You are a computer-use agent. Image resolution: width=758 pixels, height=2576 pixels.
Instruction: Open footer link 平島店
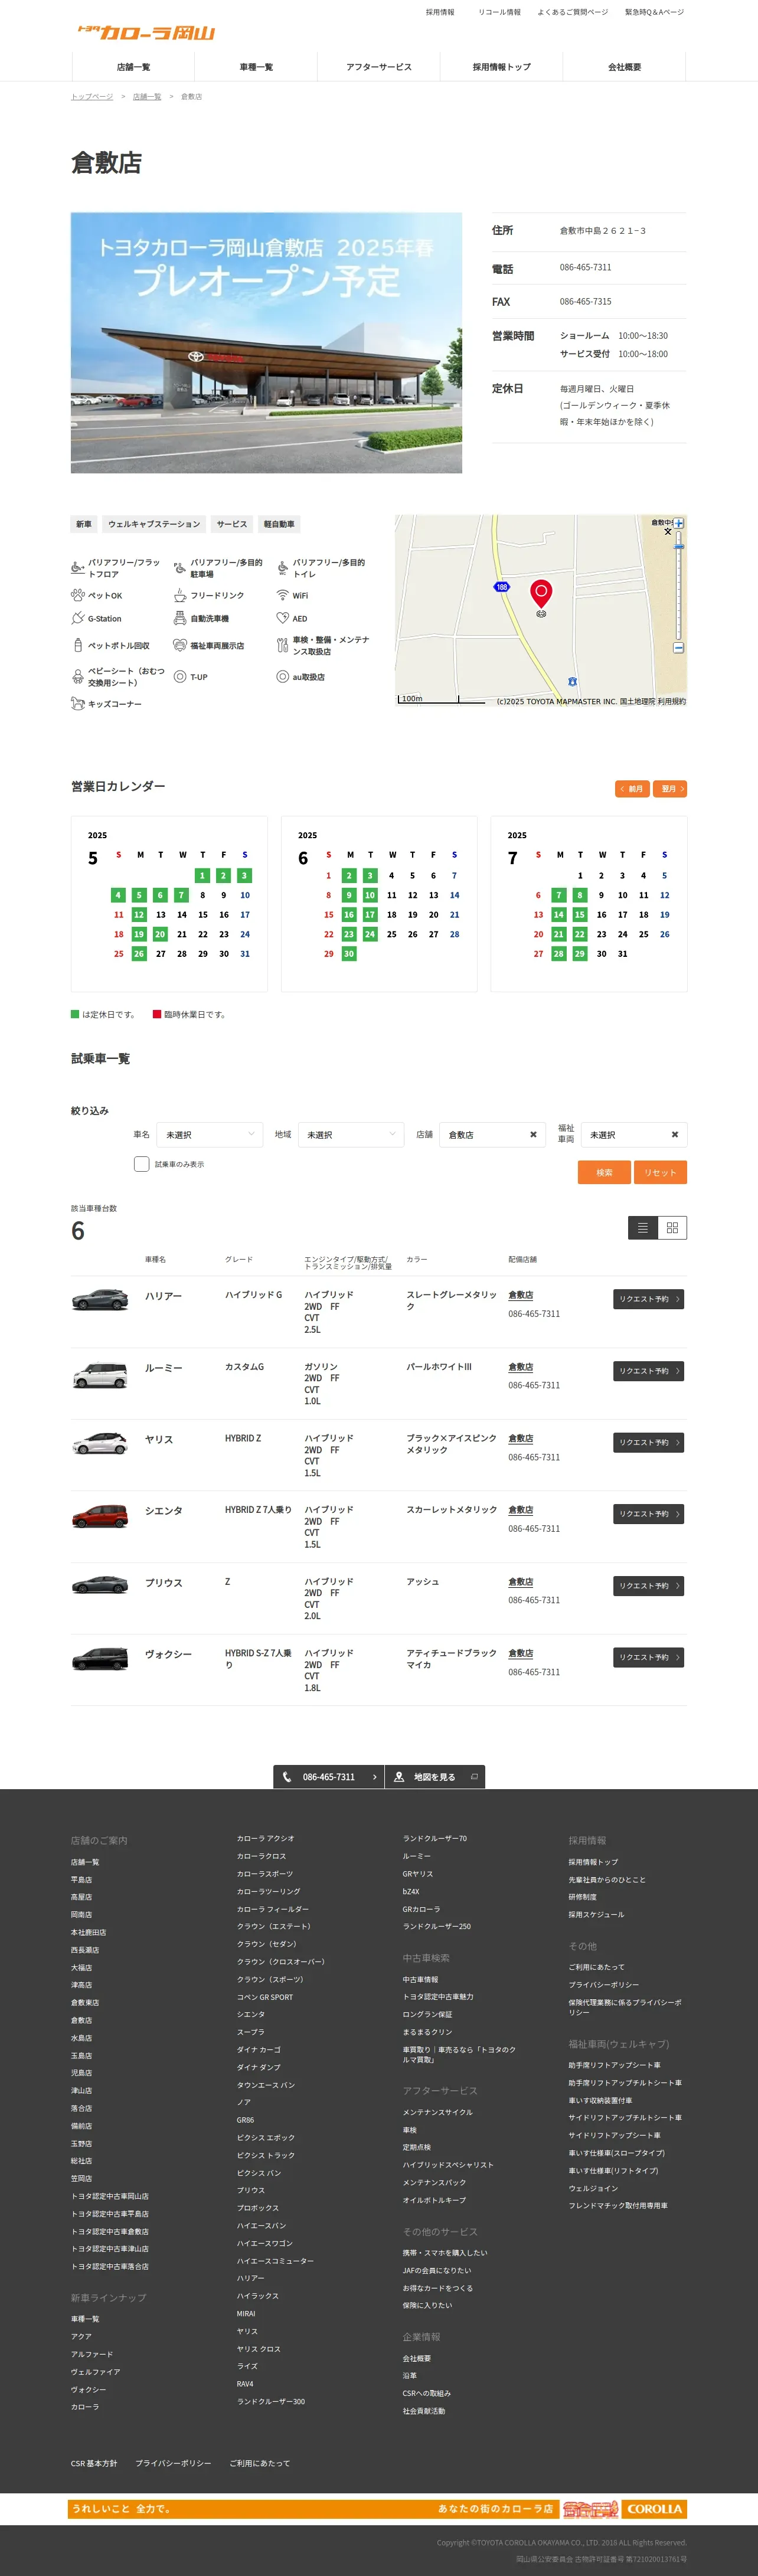[81, 1880]
